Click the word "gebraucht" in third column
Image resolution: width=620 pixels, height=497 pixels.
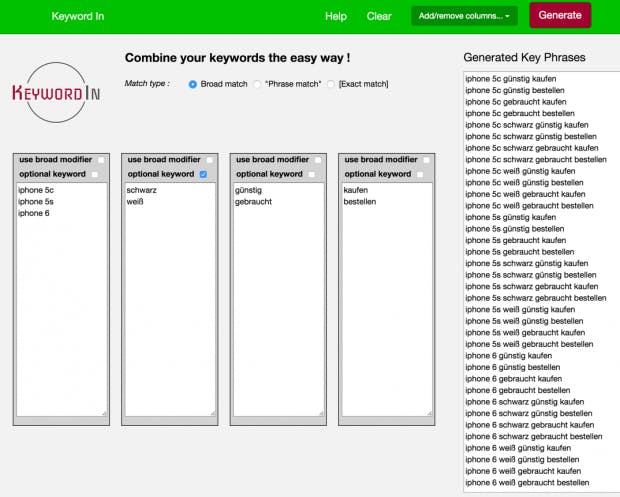[253, 202]
